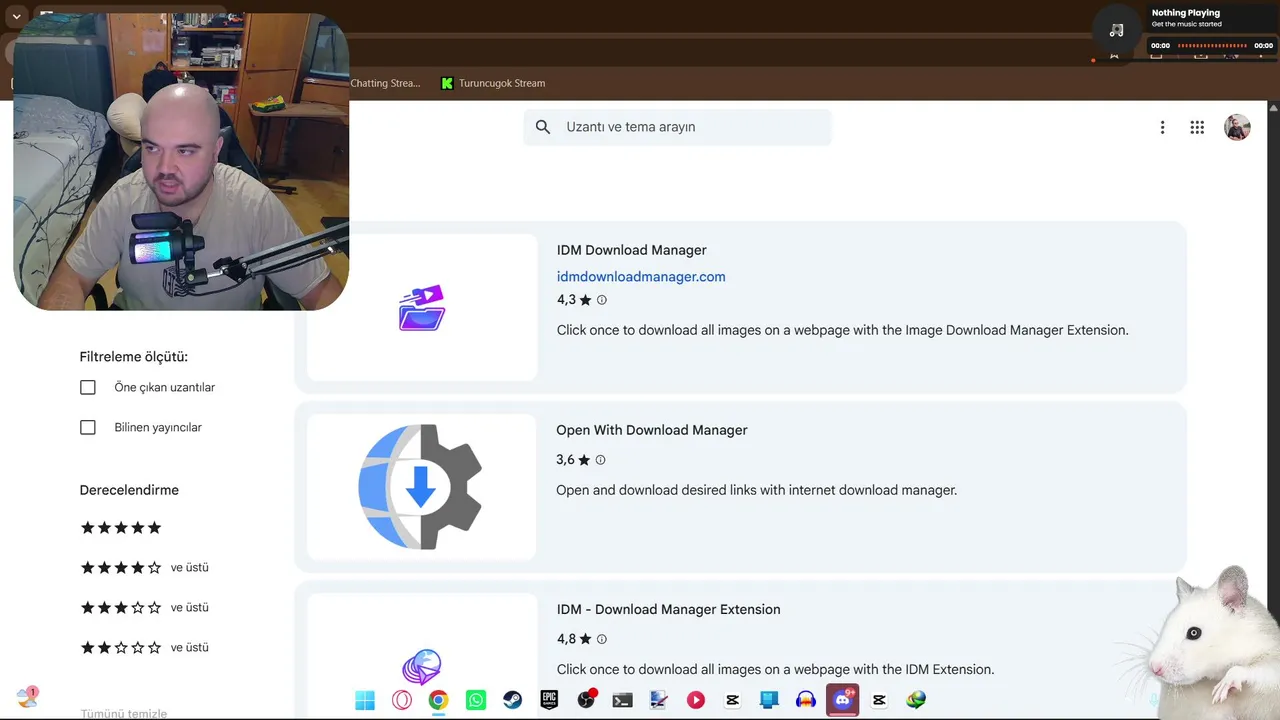Select the five-star rating filter
This screenshot has width=1280, height=720.
coord(121,527)
